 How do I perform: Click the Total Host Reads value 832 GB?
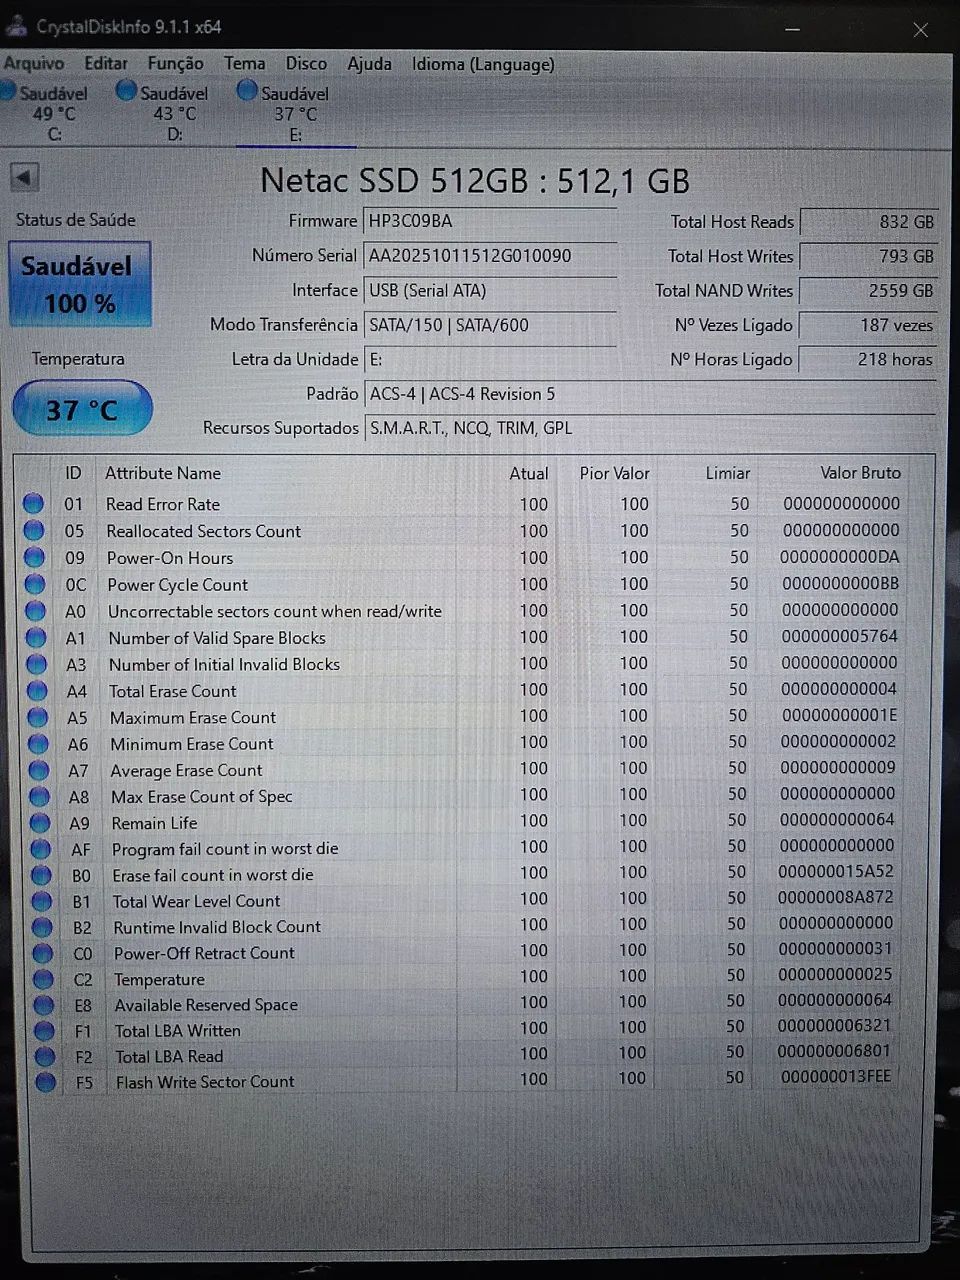[x=868, y=222]
